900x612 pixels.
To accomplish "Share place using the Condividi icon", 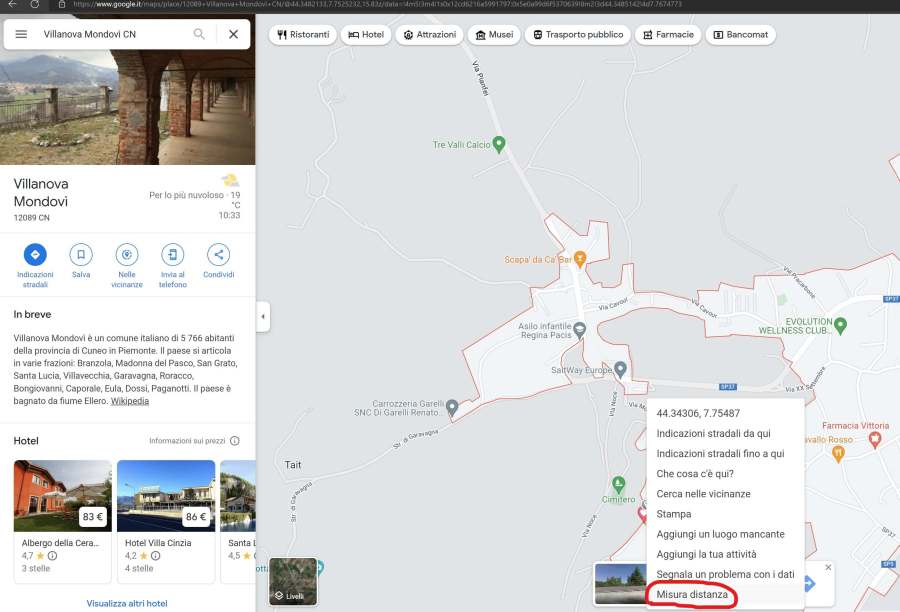I will pos(219,254).
